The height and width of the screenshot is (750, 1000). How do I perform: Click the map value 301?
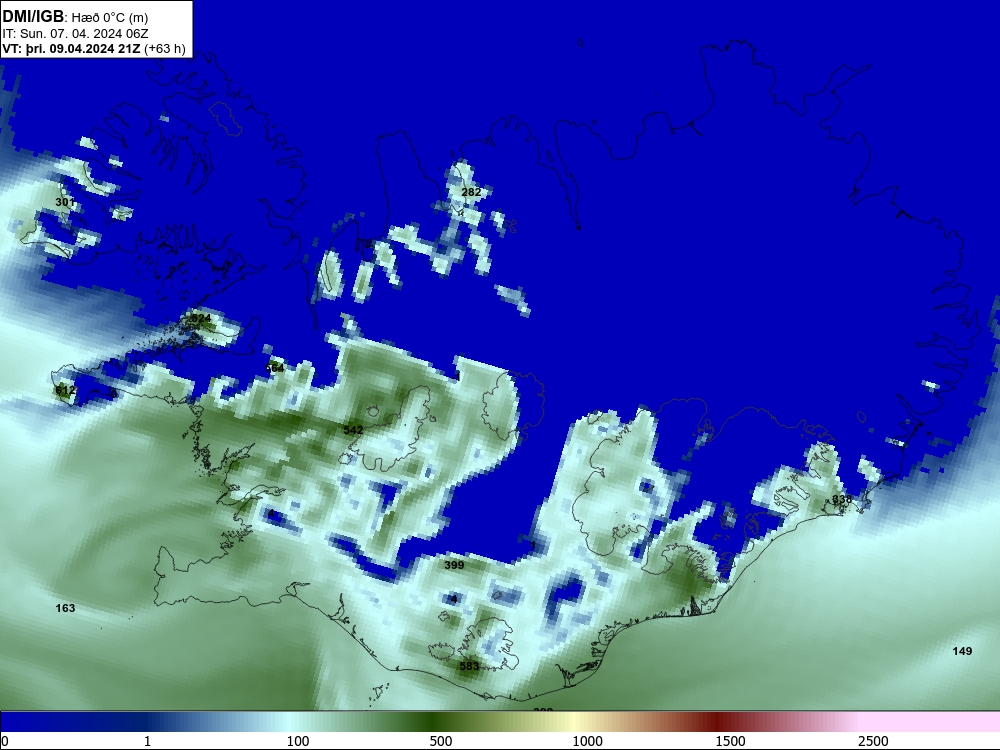tap(64, 202)
